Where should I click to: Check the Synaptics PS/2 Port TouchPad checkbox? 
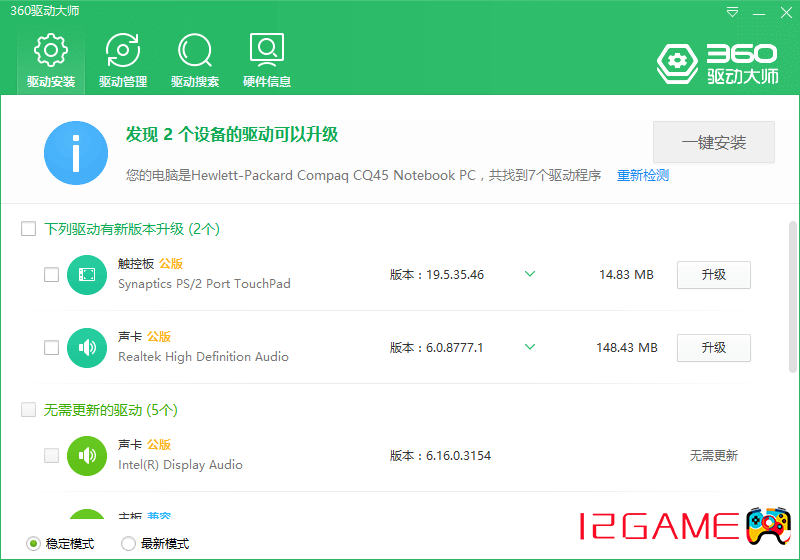point(52,274)
